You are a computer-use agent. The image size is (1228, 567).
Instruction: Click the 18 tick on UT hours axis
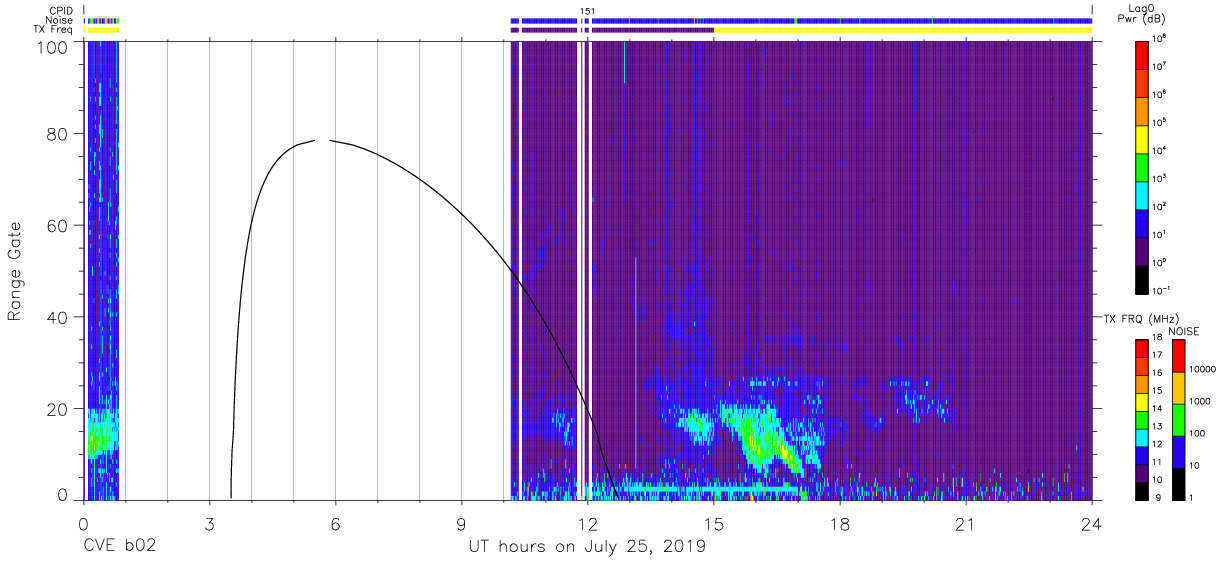pos(840,523)
